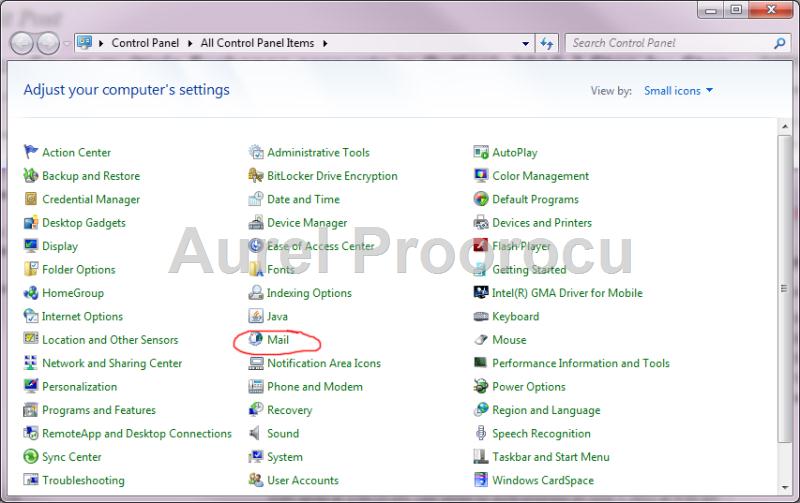Screen dimensions: 800x503
Task: Open the Indexing Options link
Action: [x=309, y=293]
